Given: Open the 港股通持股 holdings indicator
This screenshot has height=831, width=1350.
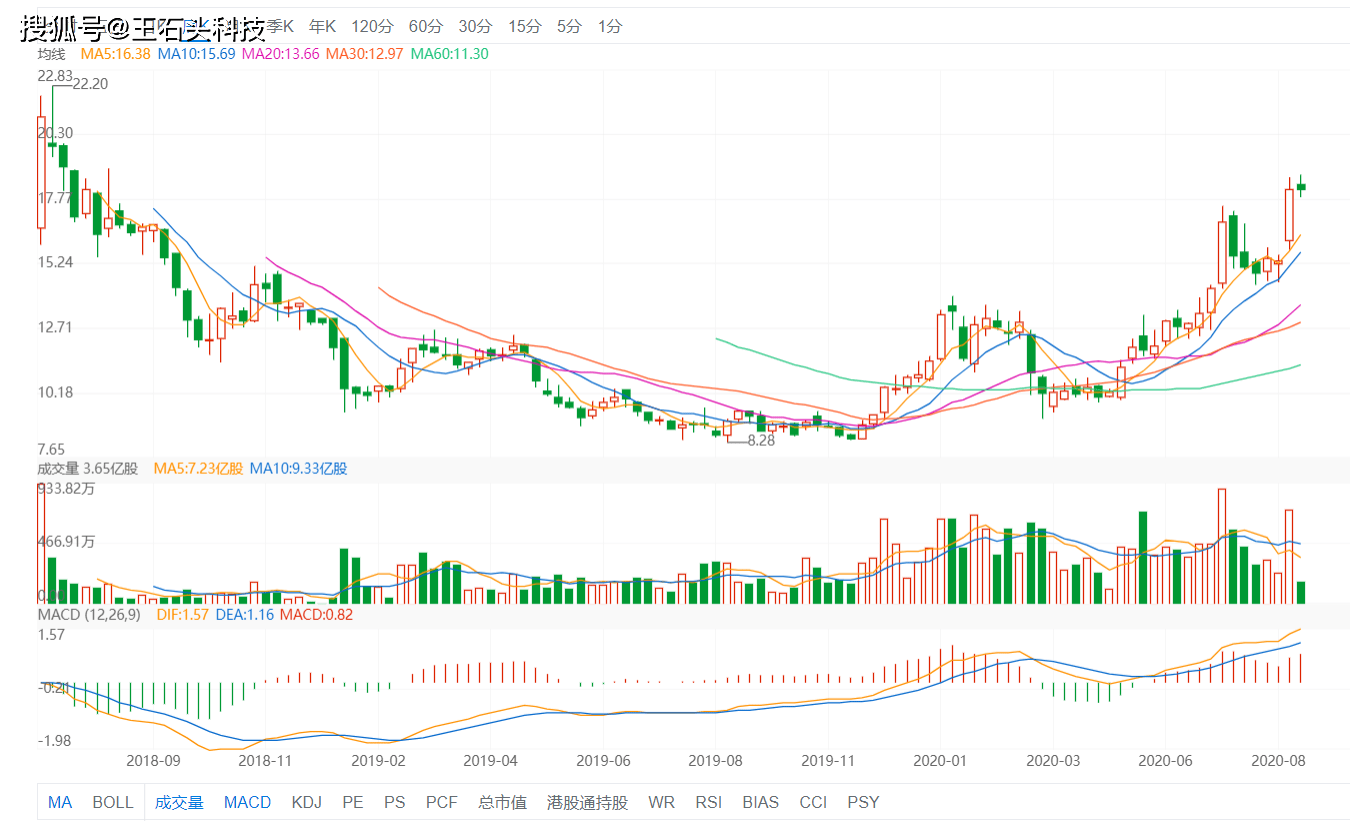Looking at the screenshot, I should [x=587, y=802].
